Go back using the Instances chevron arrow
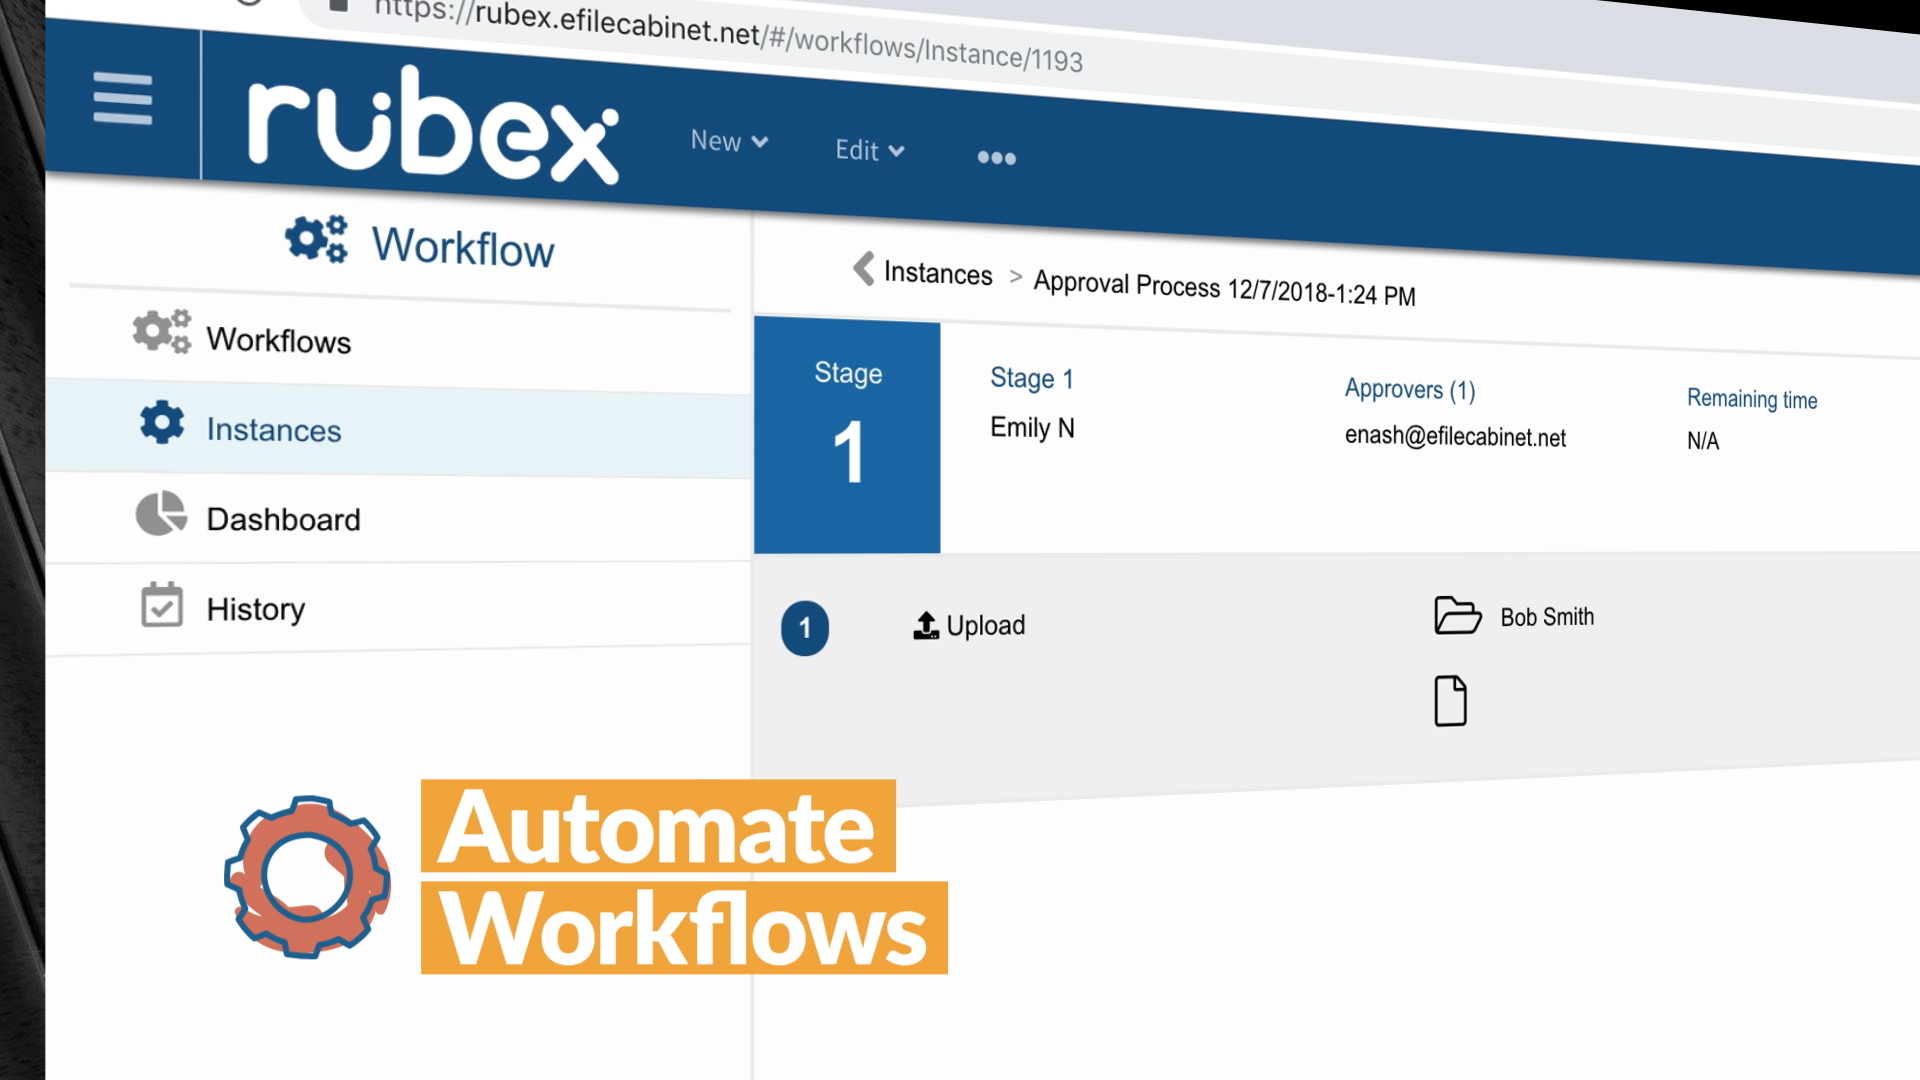 click(863, 268)
